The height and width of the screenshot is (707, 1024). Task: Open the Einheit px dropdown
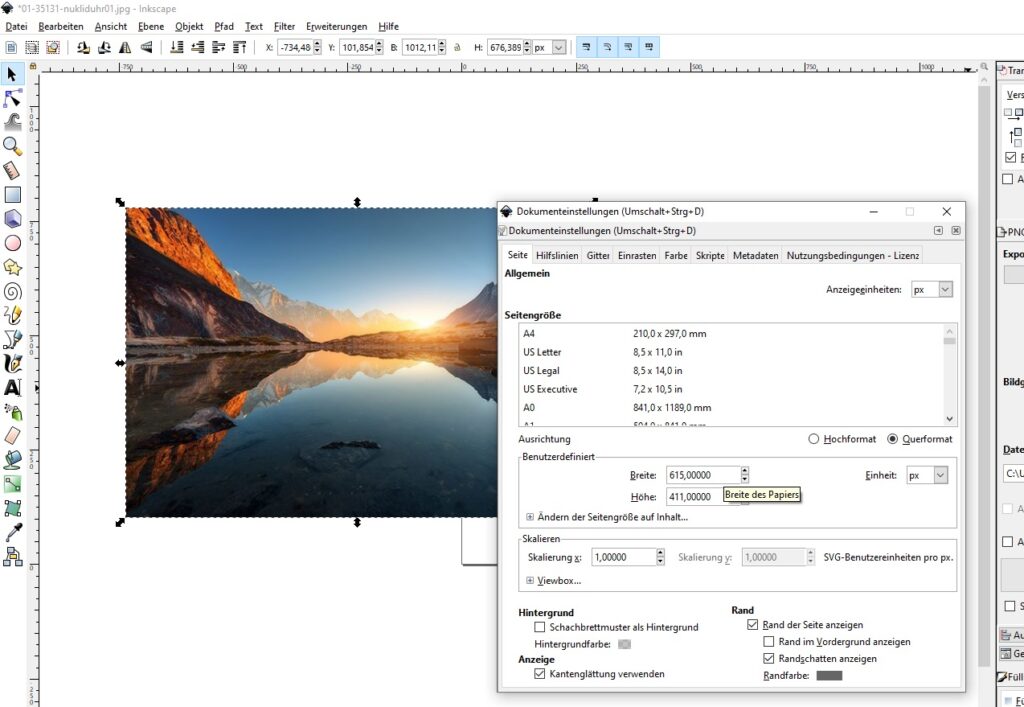coord(927,475)
